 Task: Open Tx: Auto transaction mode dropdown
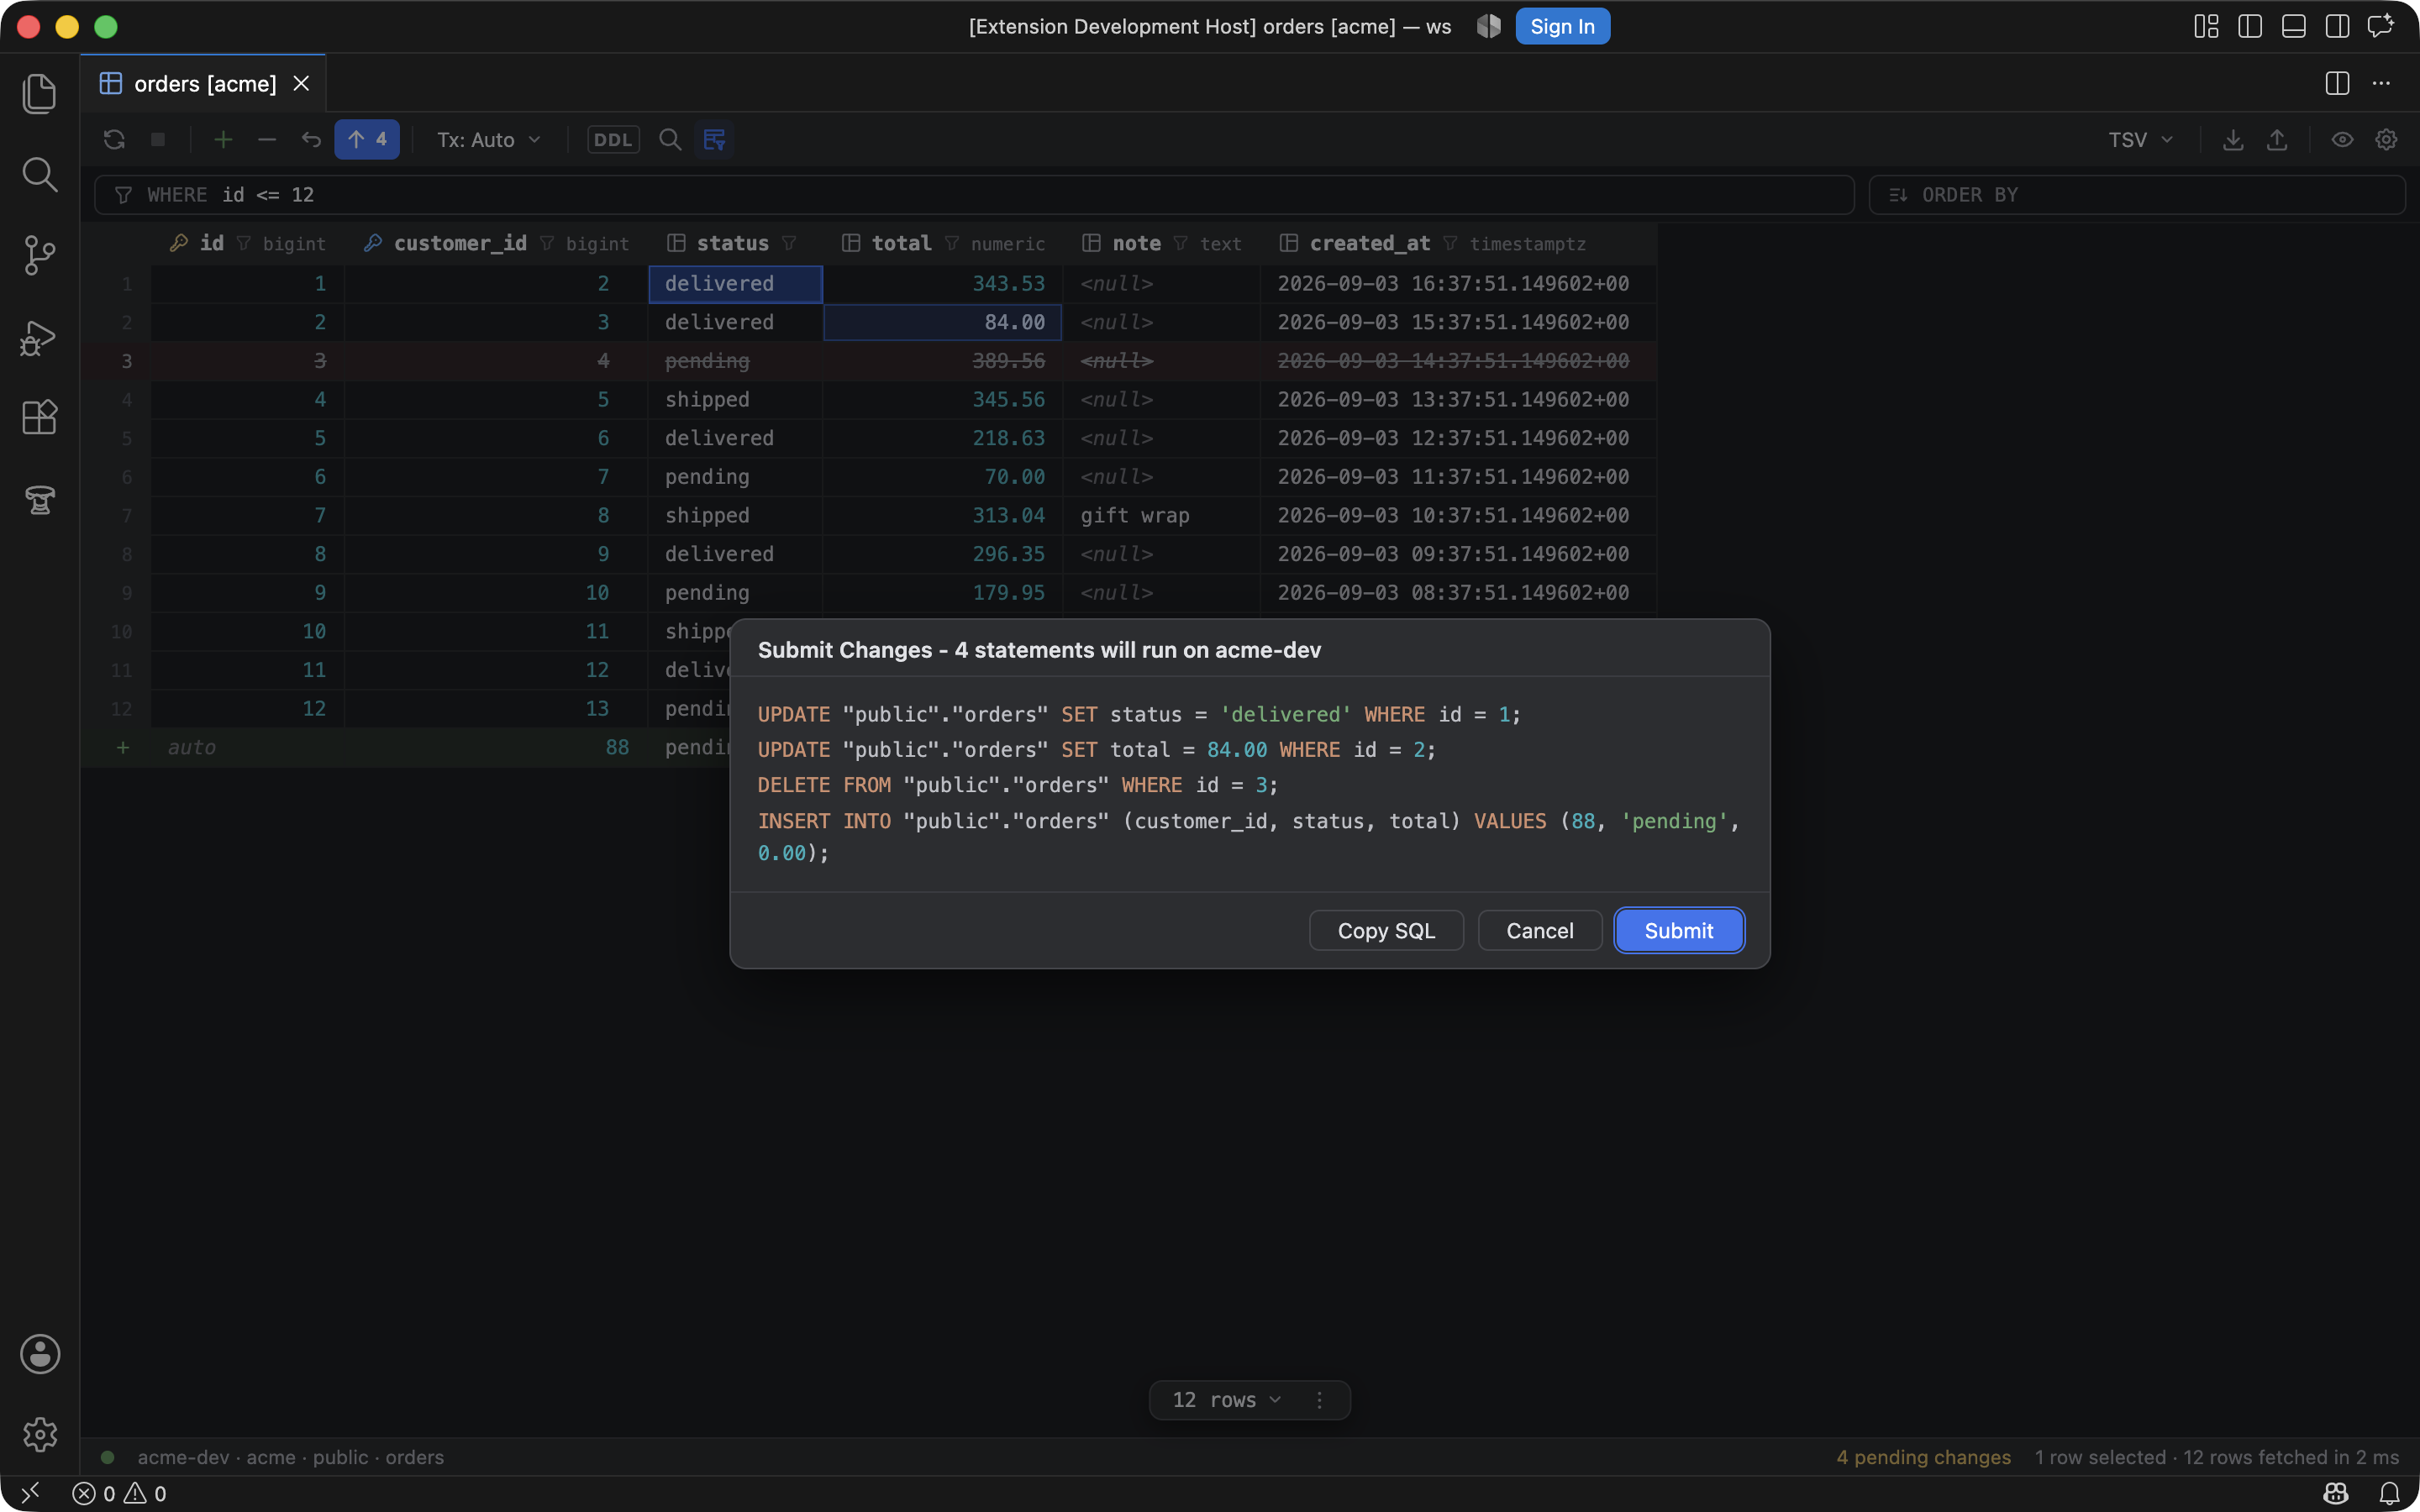tap(489, 139)
